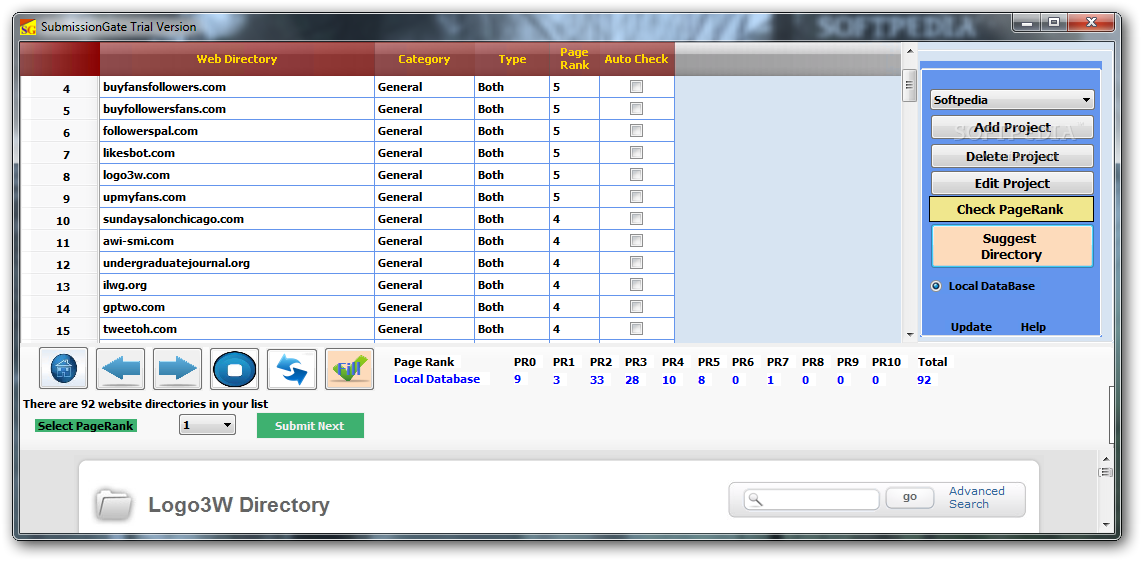Click the Type column header
The height and width of the screenshot is (561, 1142).
(x=512, y=59)
